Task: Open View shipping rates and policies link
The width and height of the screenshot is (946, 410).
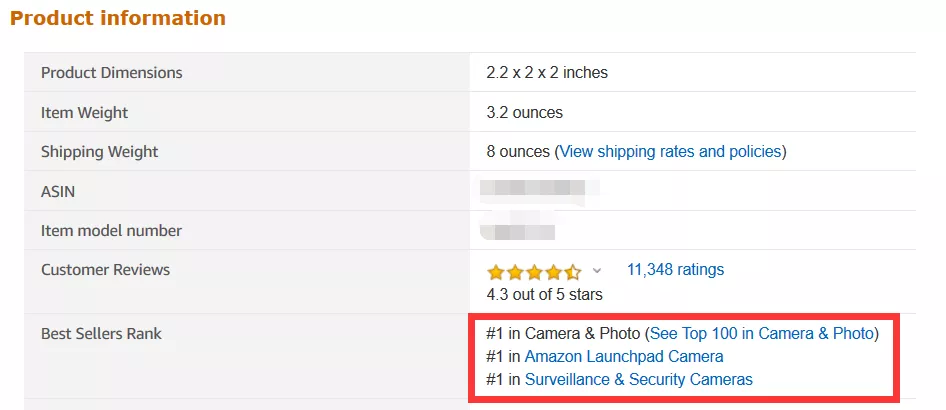Action: (x=670, y=152)
